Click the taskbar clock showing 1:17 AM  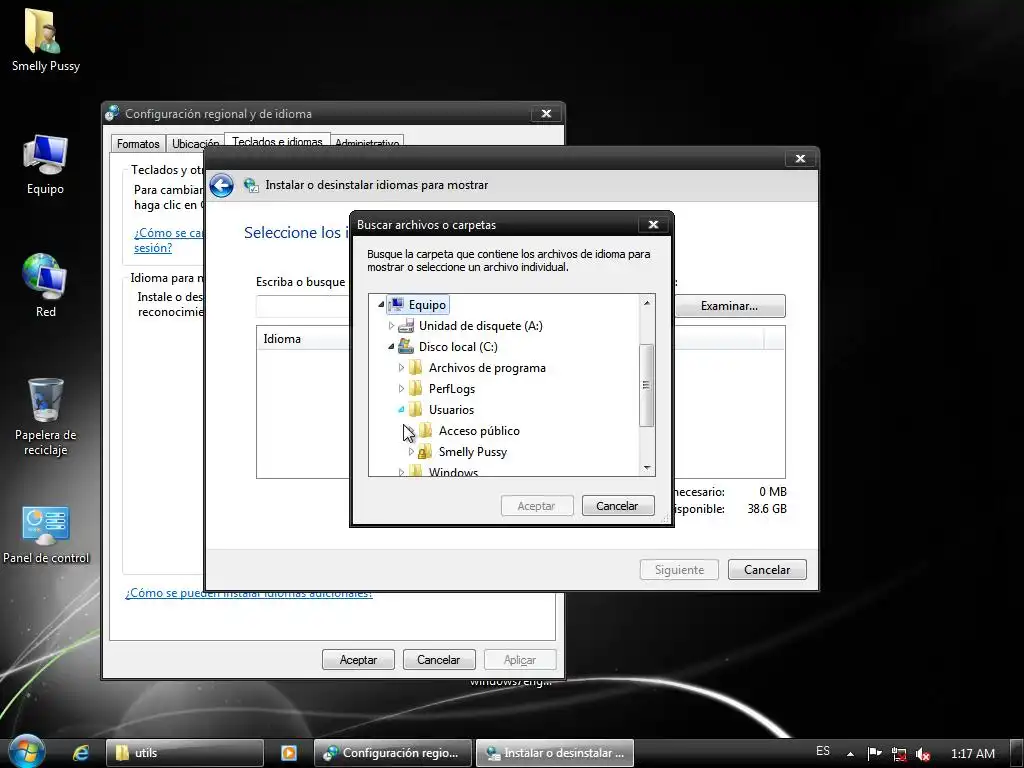coord(972,754)
